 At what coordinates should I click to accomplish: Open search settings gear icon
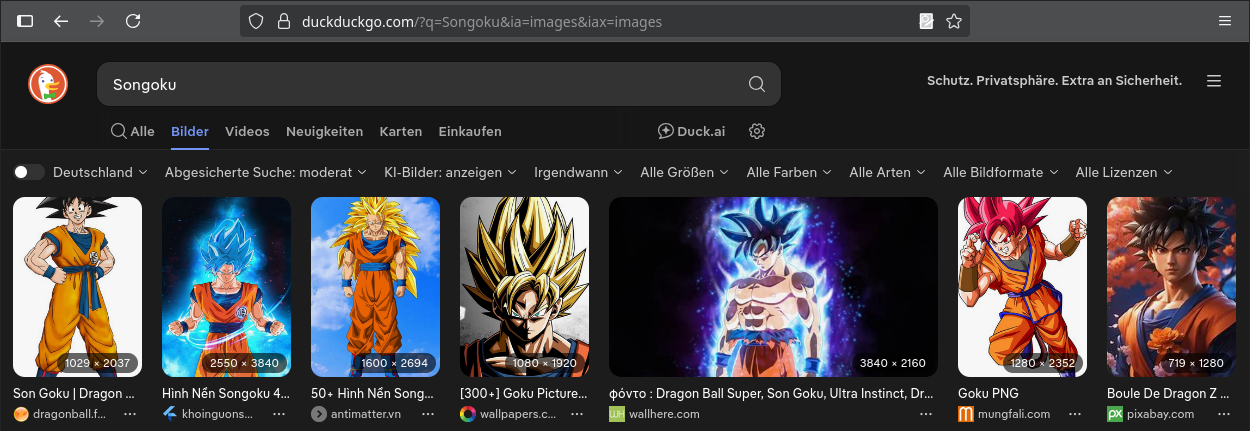pos(757,131)
